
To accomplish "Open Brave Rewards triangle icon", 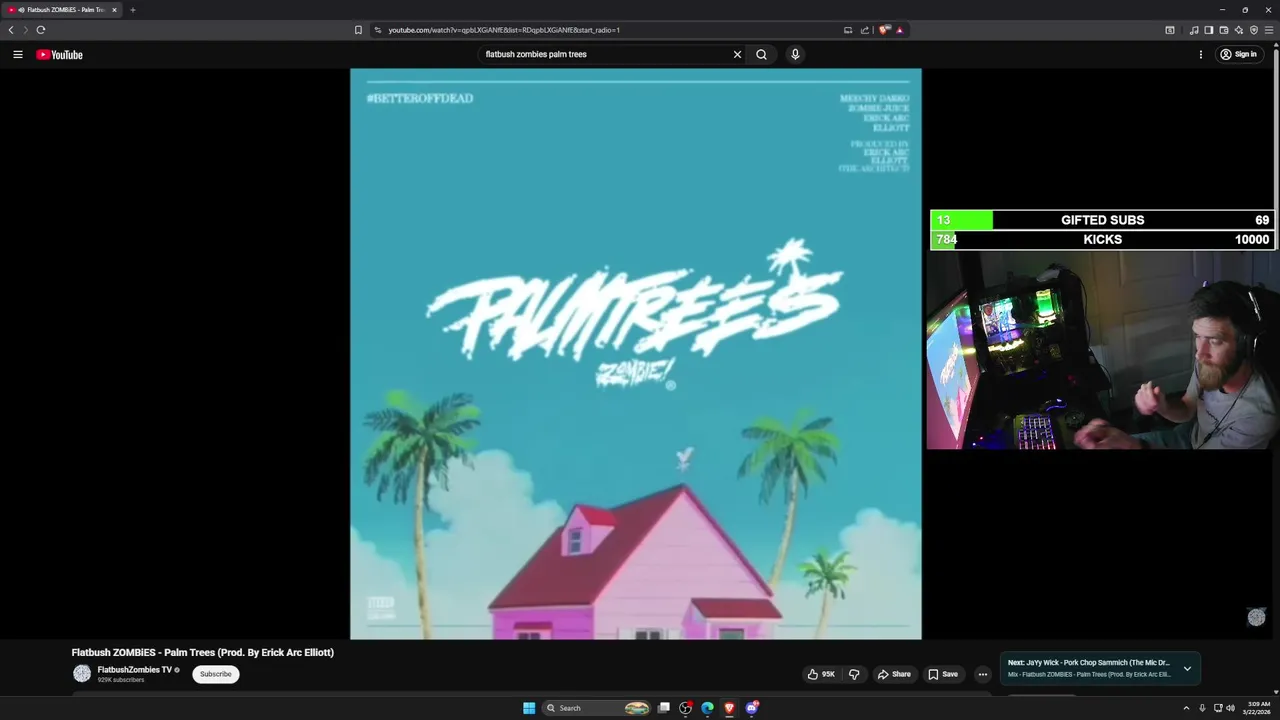I will point(899,30).
